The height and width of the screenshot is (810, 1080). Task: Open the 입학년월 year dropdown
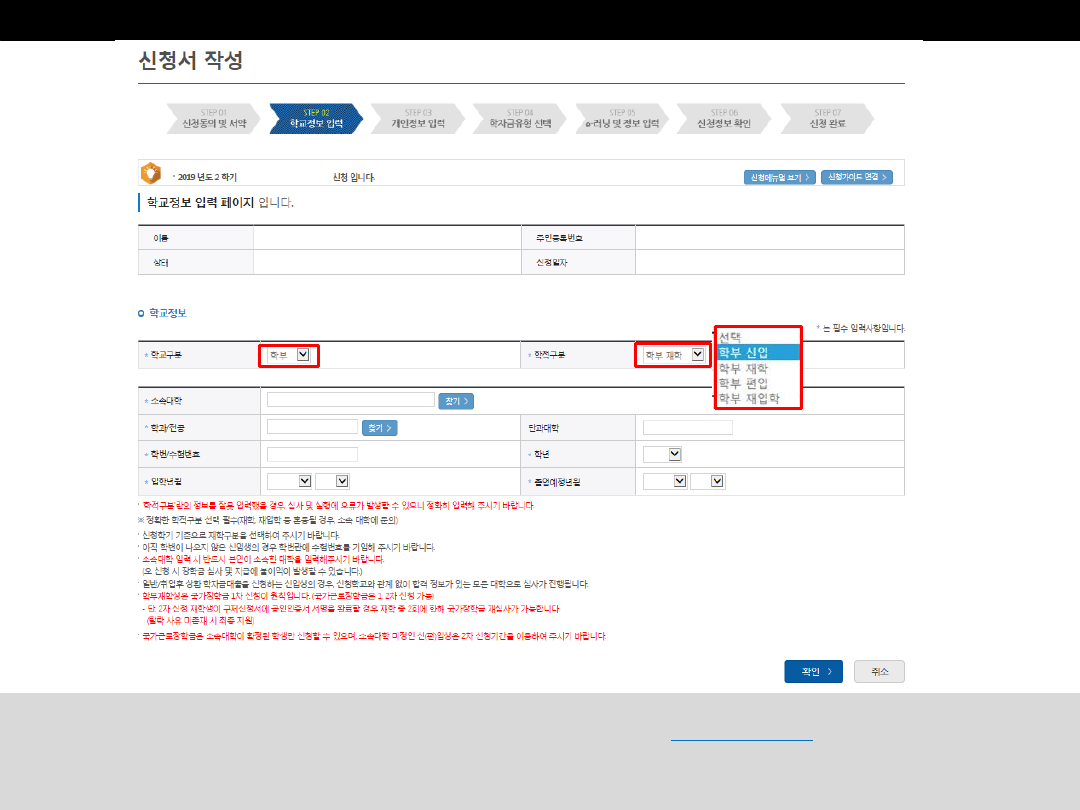coord(289,481)
